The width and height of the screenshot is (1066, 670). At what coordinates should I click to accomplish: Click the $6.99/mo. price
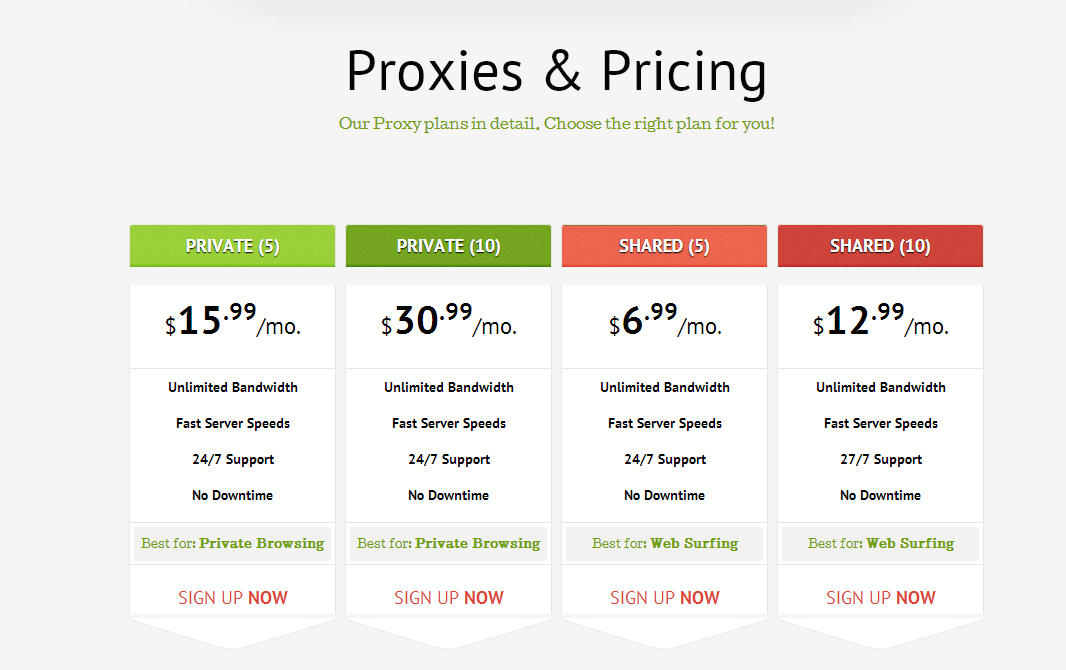(665, 320)
